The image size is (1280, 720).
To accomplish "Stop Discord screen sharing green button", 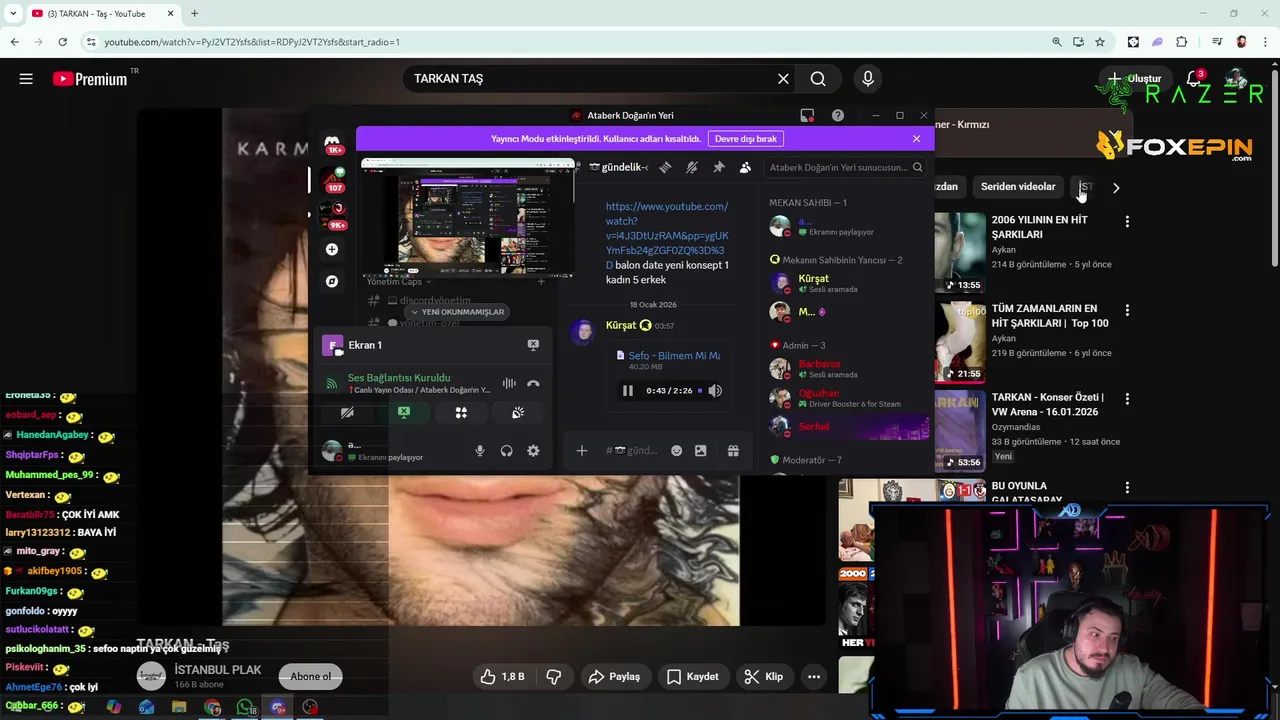I will click(x=404, y=412).
